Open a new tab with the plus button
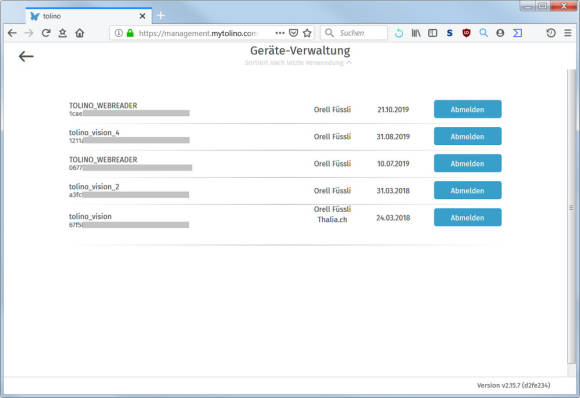Screen dimensions: 580x398 pyautogui.click(x=161, y=16)
